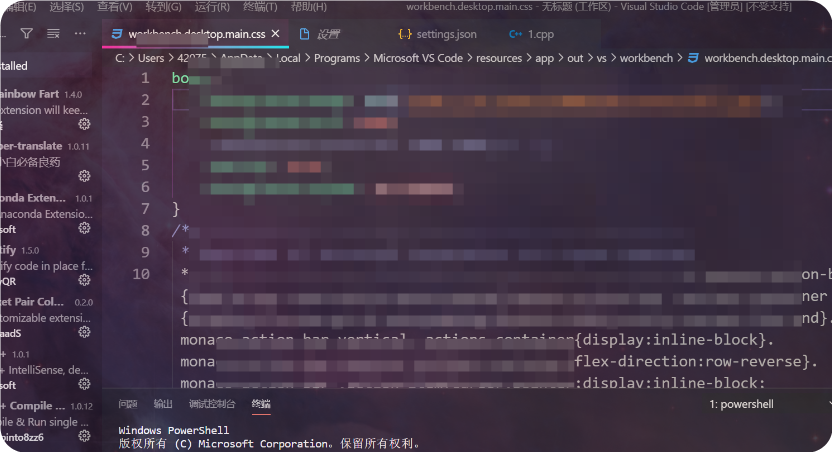Screen dimensions: 832x452
Task: Switch to the 输出 output panel tab
Action: point(163,404)
